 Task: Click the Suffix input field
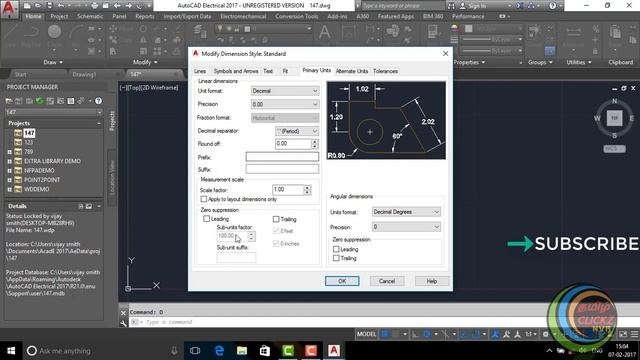click(x=282, y=169)
